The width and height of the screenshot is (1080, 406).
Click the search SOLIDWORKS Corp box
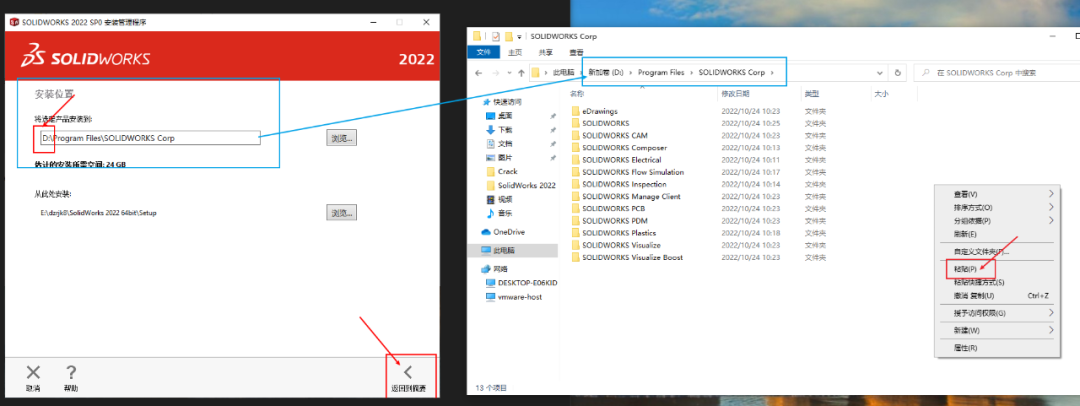[995, 72]
